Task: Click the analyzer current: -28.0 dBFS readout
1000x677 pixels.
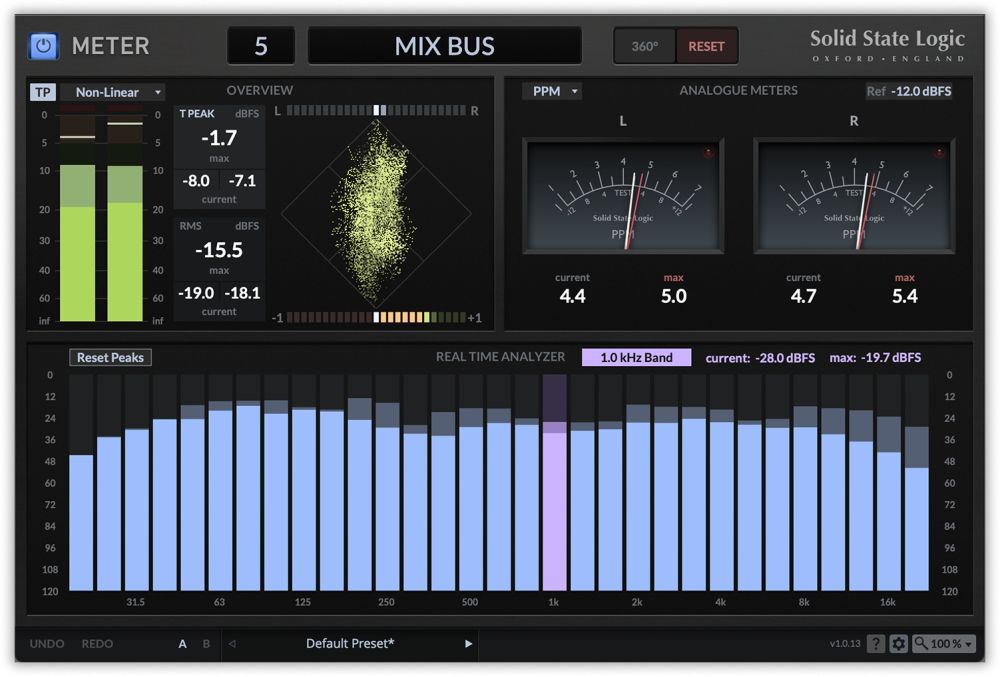Action: [760, 358]
